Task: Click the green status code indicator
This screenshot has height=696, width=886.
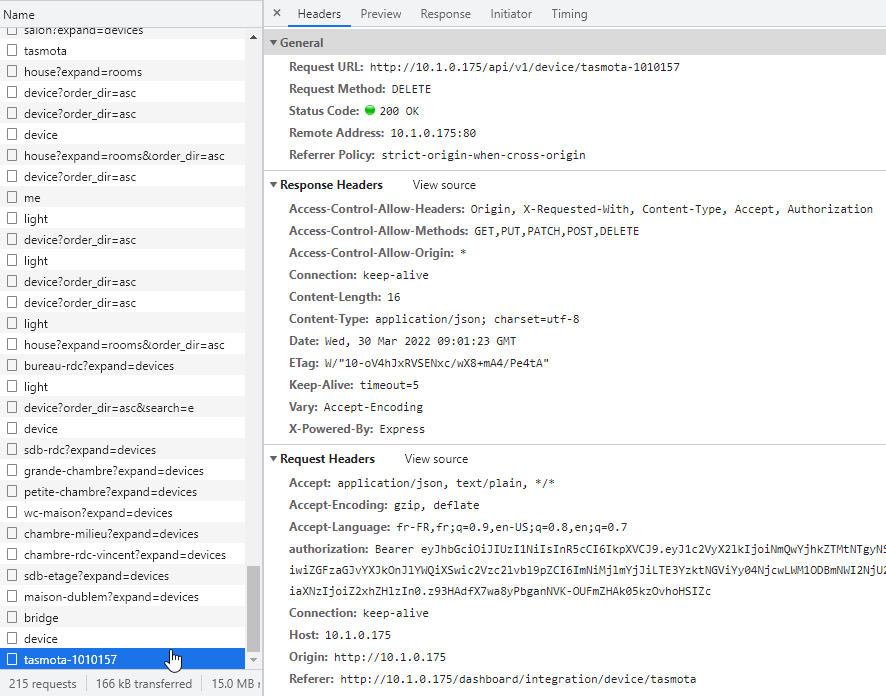Action: [370, 110]
